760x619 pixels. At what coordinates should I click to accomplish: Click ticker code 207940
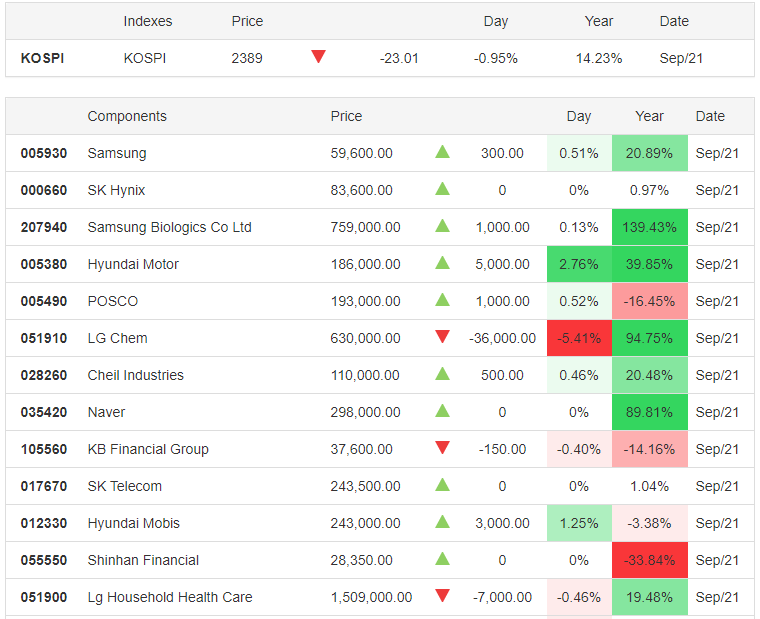44,227
